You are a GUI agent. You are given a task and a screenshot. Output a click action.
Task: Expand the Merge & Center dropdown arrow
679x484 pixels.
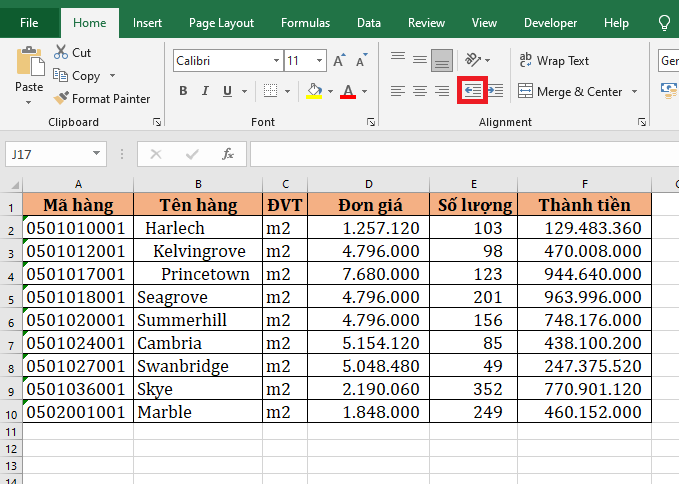point(634,92)
